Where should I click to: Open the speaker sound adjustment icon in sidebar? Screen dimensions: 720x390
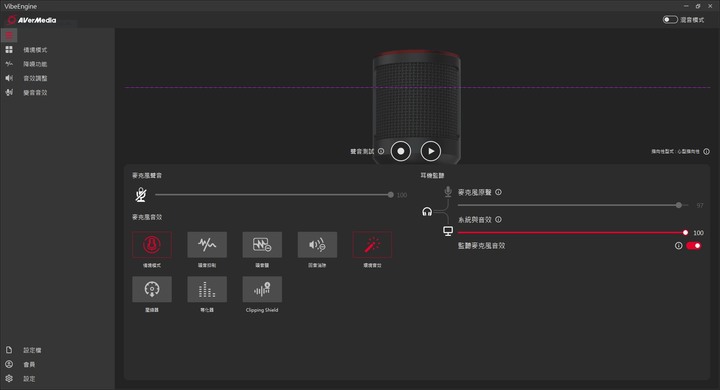(x=9, y=78)
